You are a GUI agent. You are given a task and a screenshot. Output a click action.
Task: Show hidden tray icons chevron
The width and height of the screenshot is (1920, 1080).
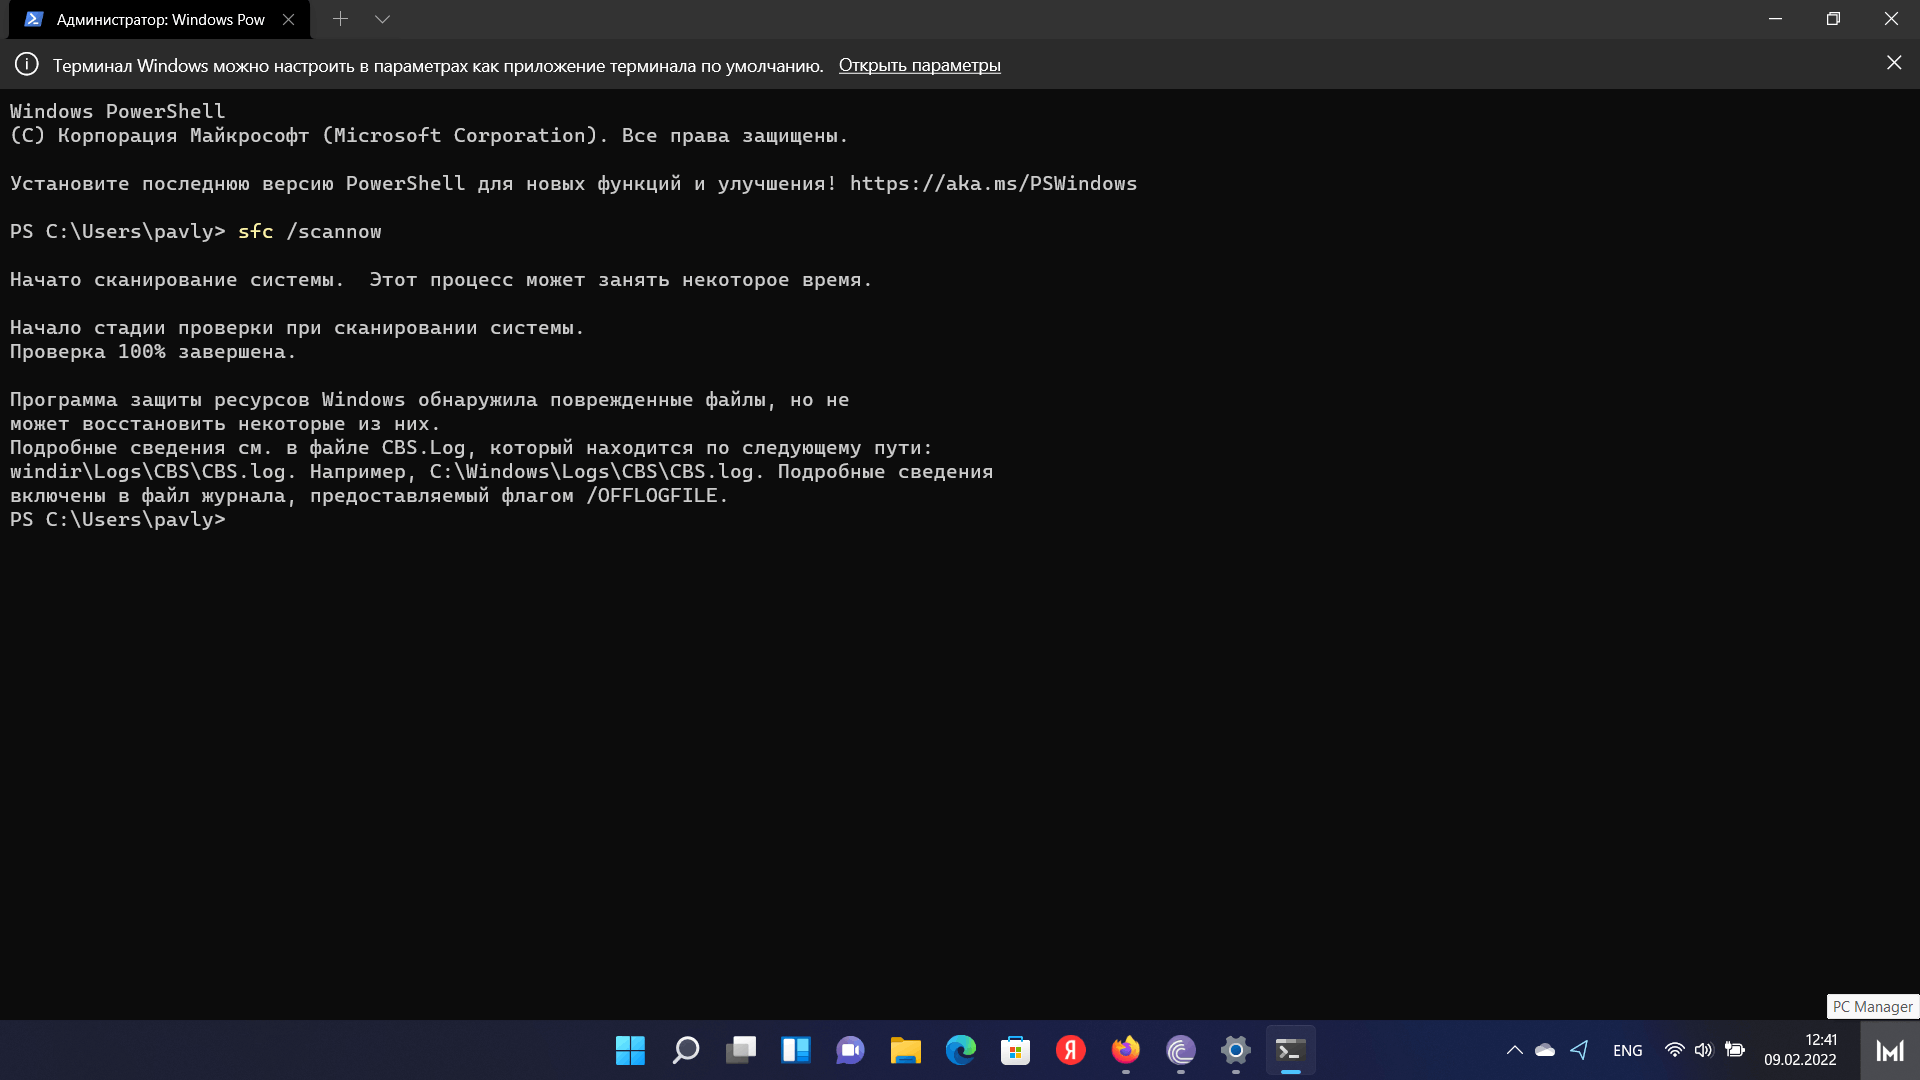point(1514,1050)
